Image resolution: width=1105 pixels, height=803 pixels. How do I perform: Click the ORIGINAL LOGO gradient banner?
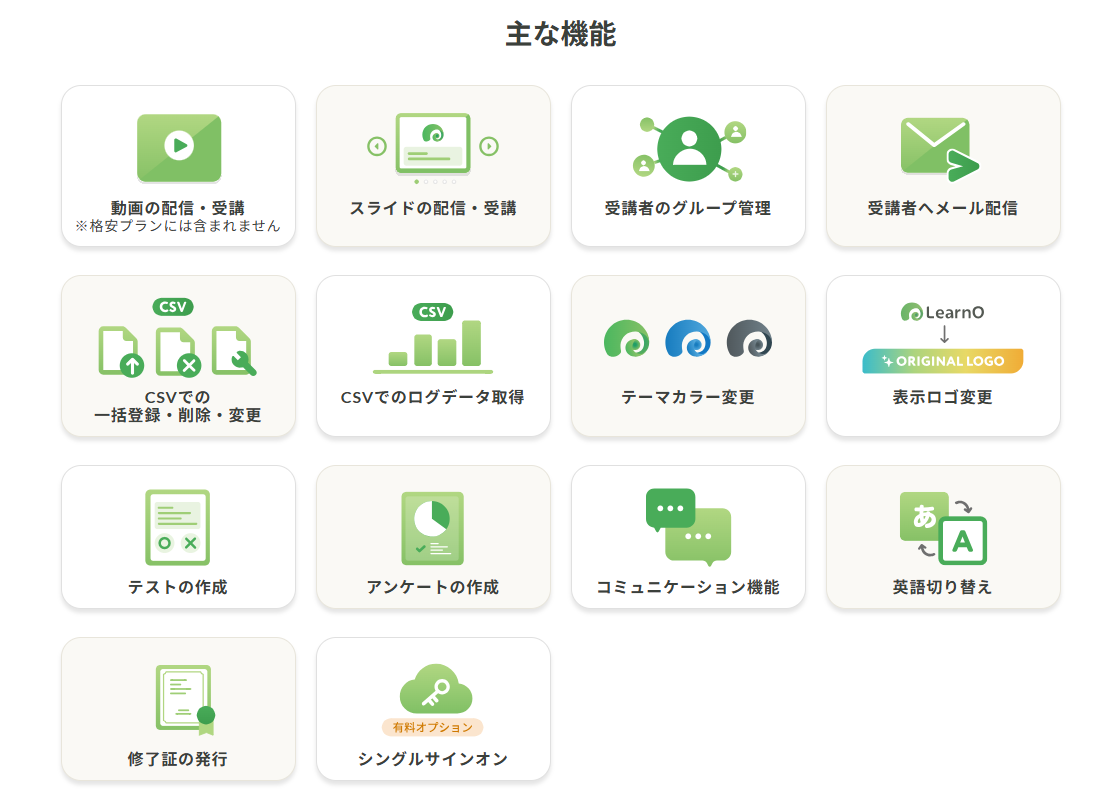point(942,361)
